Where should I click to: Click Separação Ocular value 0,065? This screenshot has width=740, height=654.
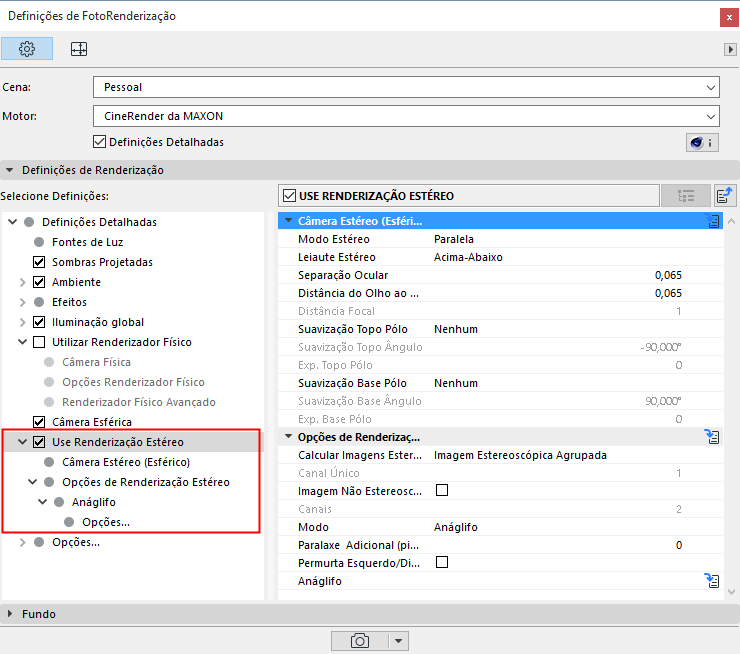pyautogui.click(x=668, y=275)
